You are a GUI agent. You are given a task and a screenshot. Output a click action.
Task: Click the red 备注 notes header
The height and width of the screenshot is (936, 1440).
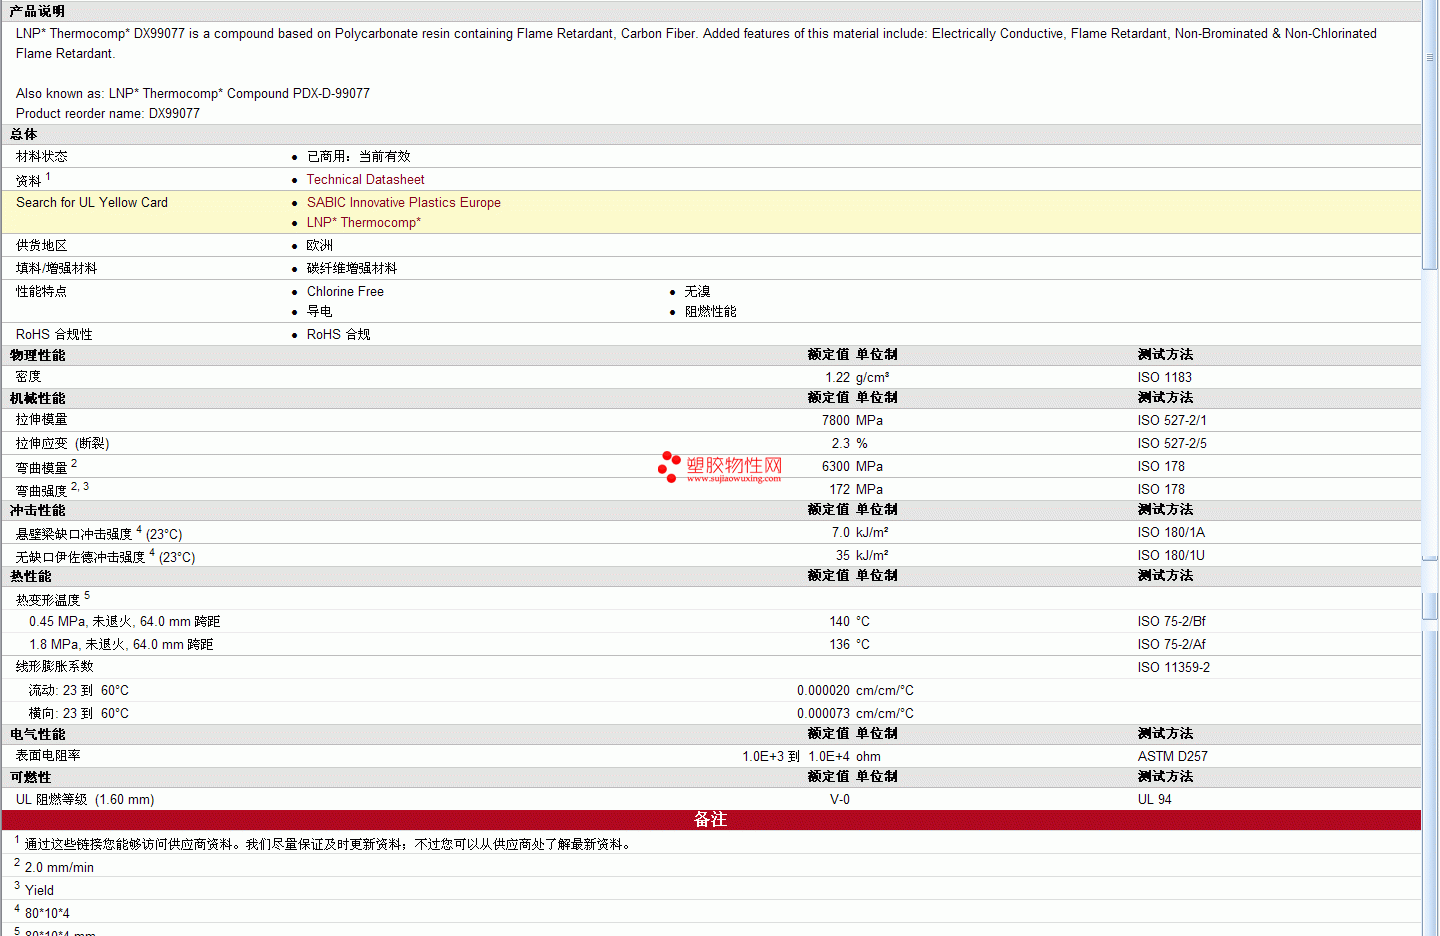pyautogui.click(x=711, y=820)
